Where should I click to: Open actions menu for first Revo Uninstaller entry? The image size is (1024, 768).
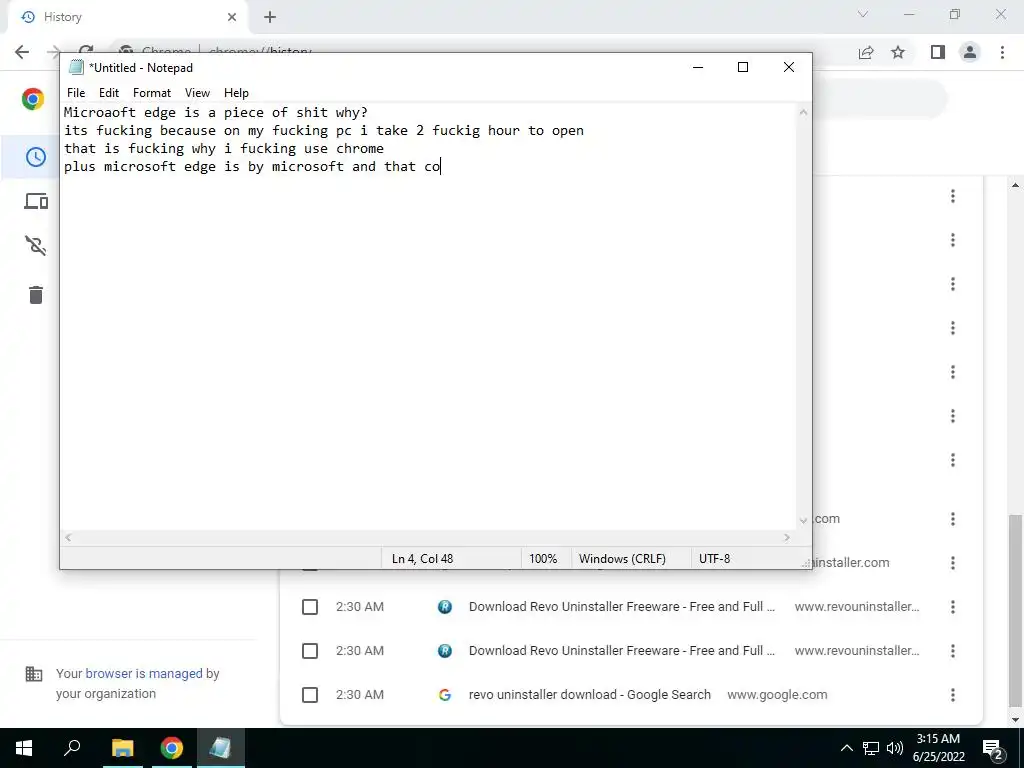[x=953, y=607]
